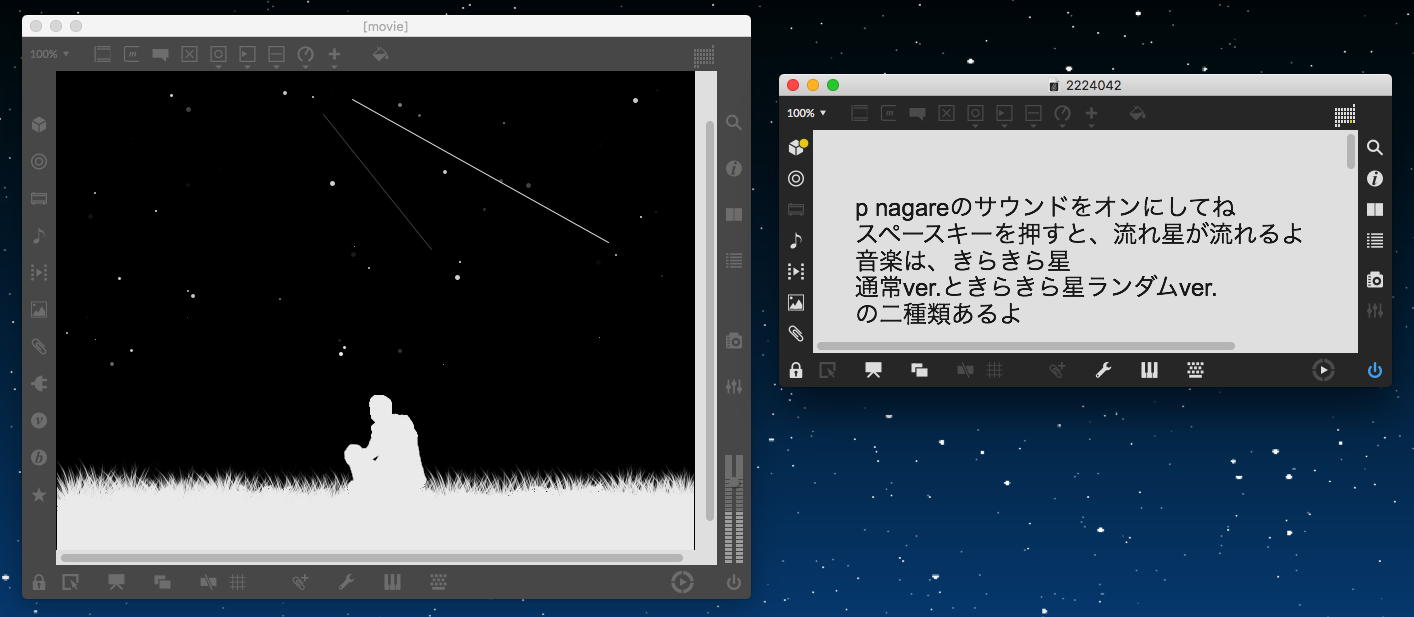This screenshot has height=617, width=1414.
Task: Turn audio power on in movie window
Action: click(x=733, y=582)
